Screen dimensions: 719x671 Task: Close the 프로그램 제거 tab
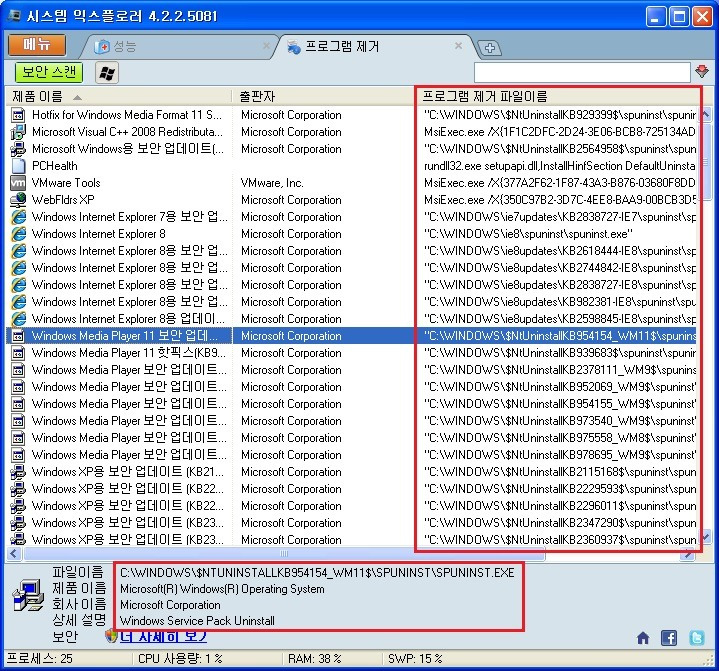[x=458, y=45]
